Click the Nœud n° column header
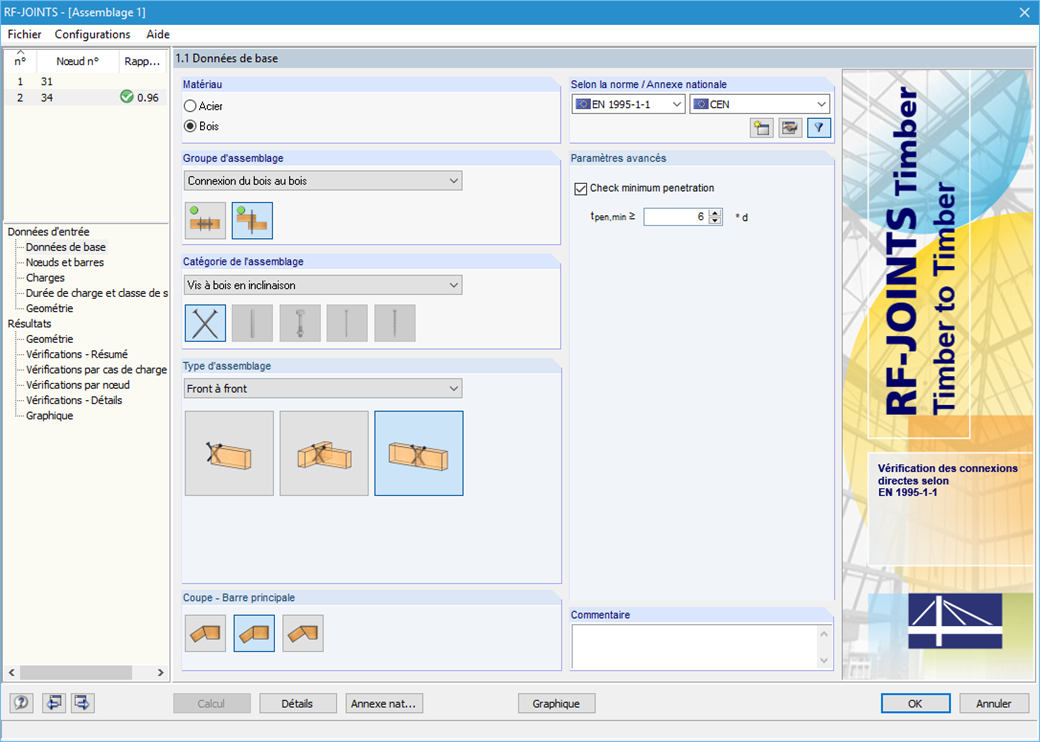Screen dimensions: 1040x742 [x=78, y=61]
